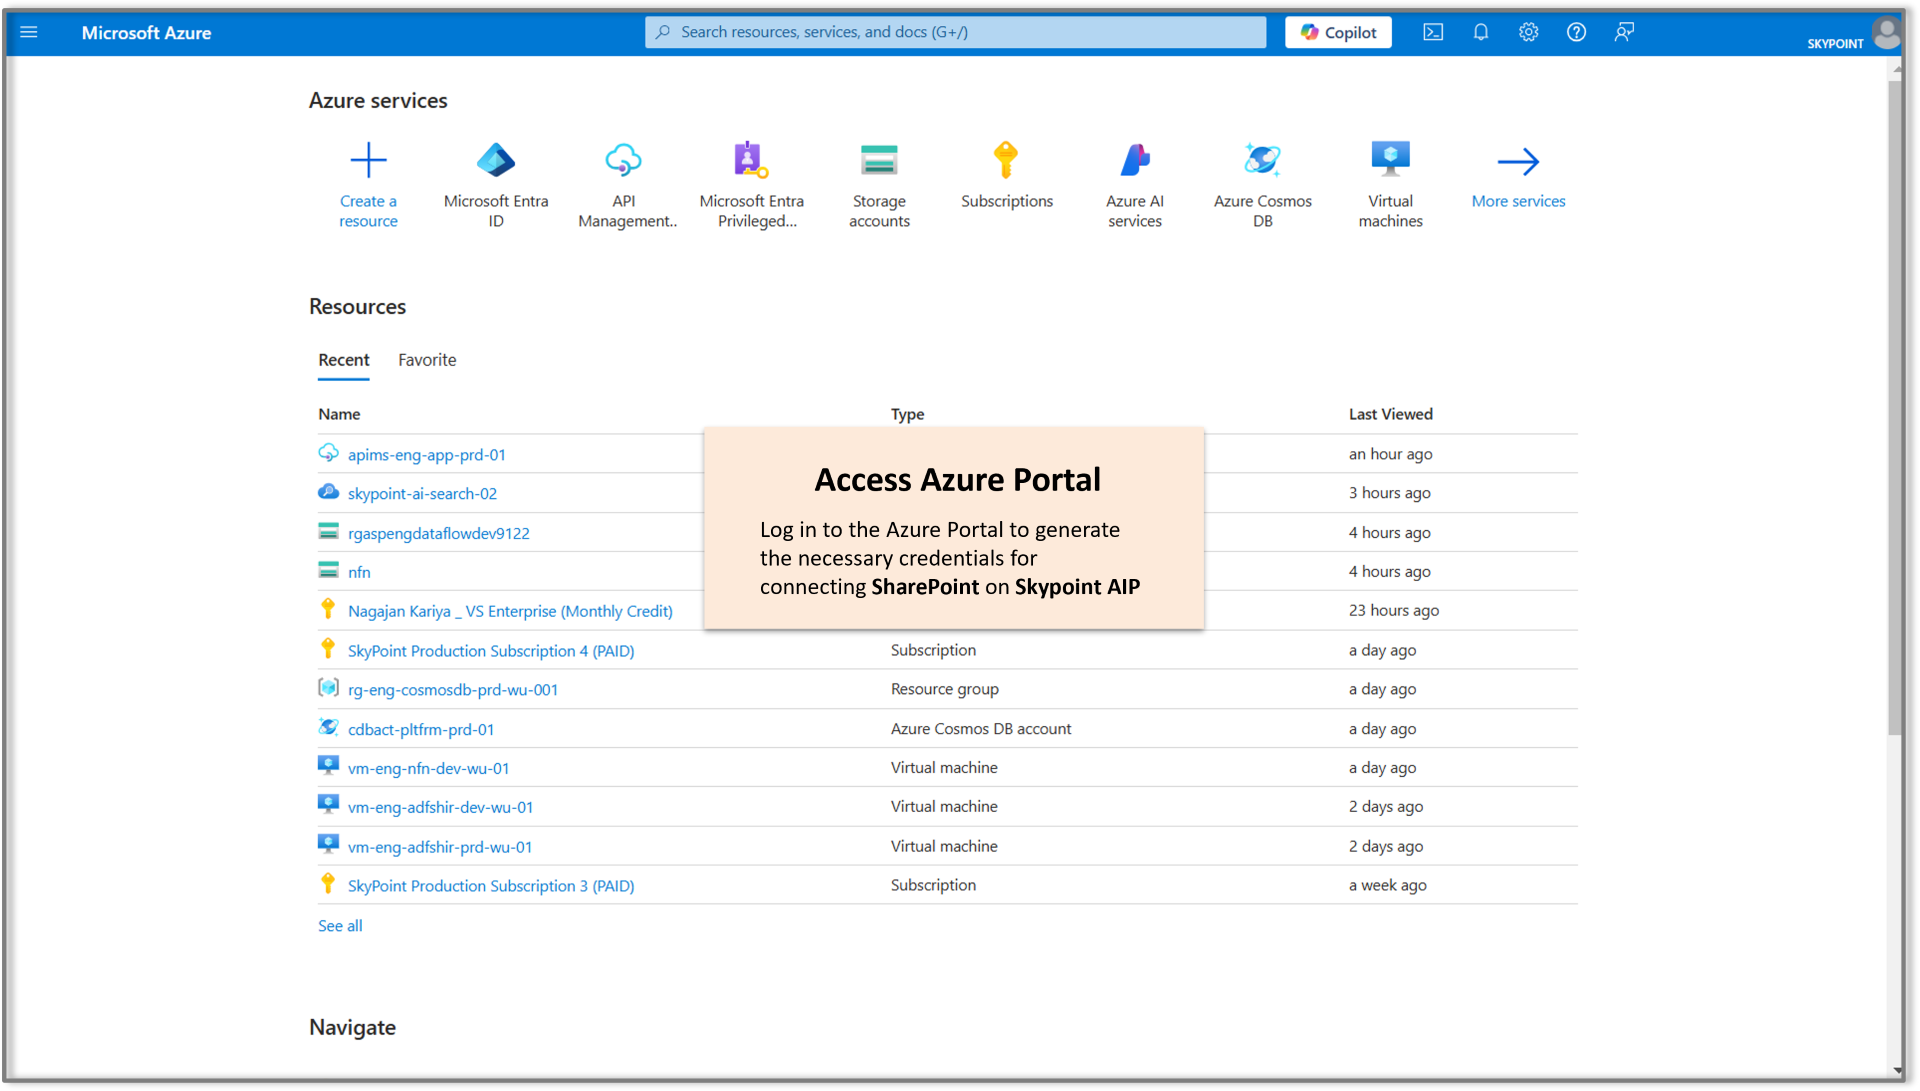
Task: Open skypoint-ai-search-02 resource
Action: 421,493
